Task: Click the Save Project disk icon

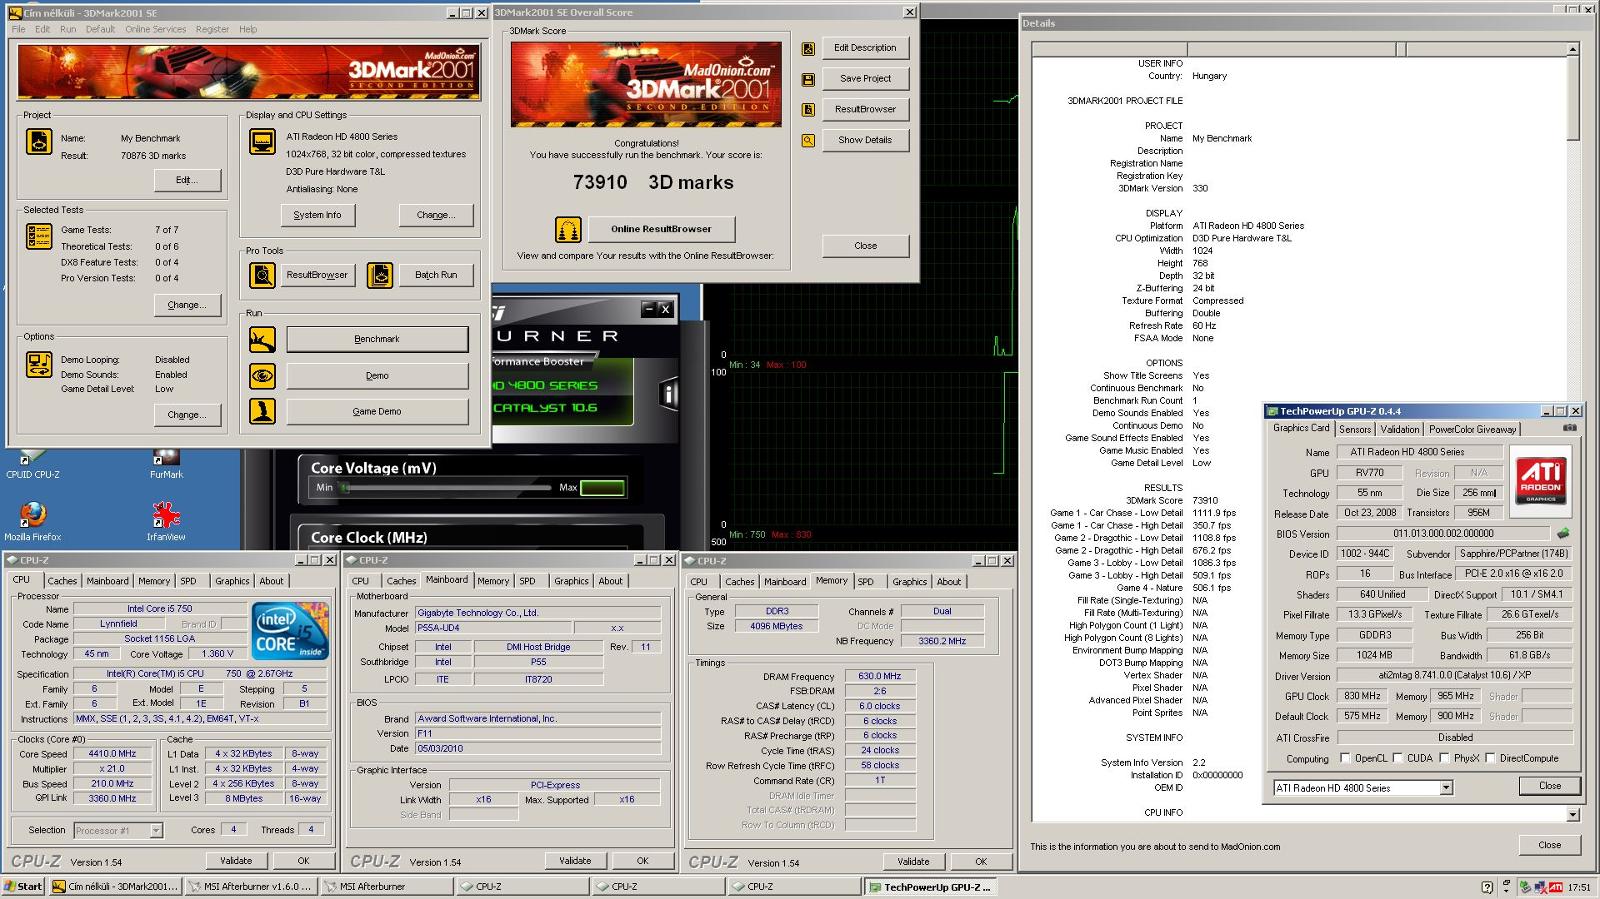Action: point(808,79)
